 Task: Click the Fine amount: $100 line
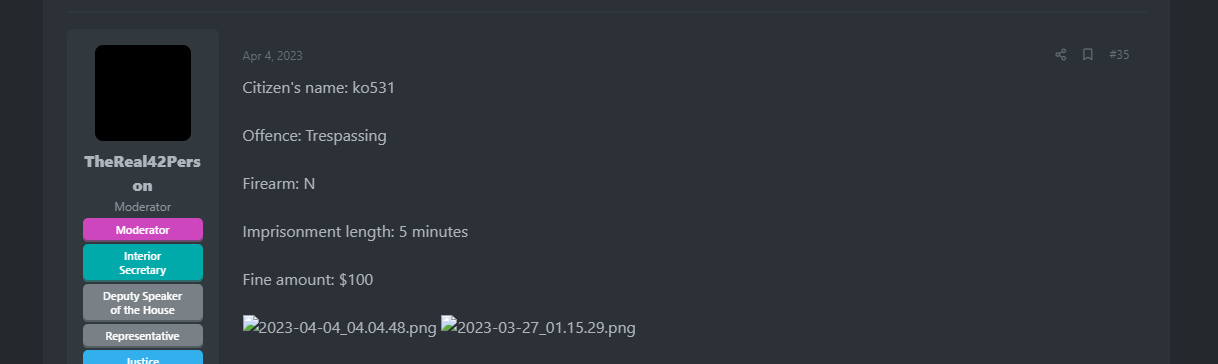coord(308,280)
